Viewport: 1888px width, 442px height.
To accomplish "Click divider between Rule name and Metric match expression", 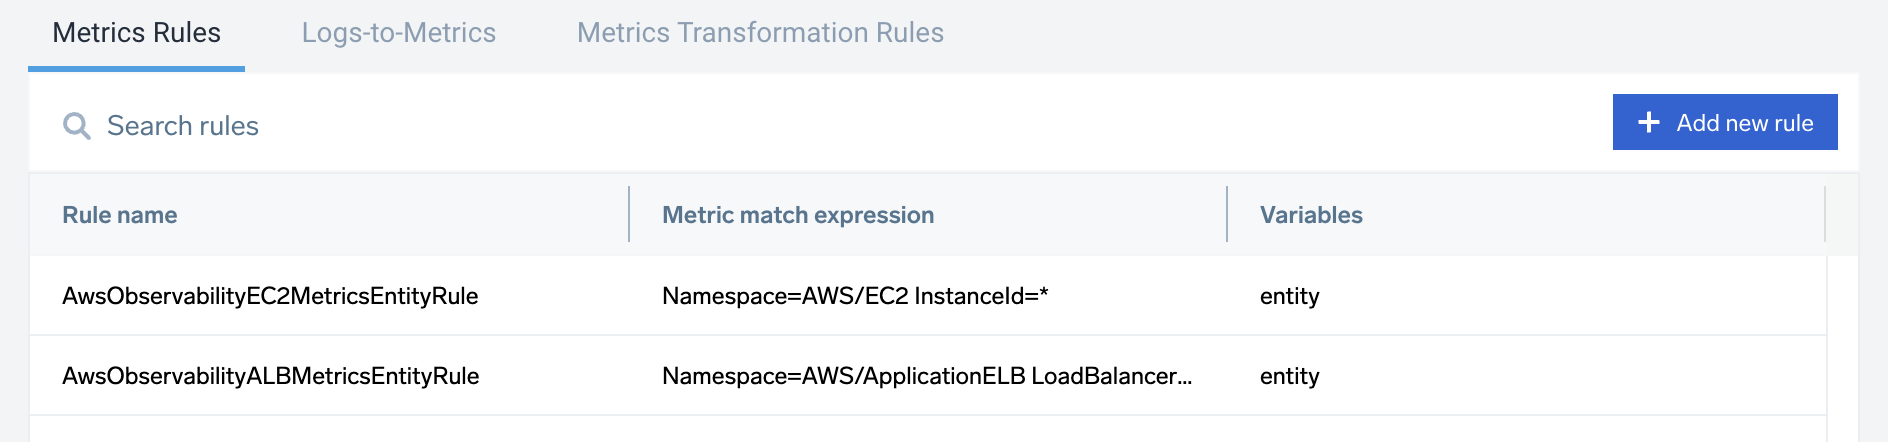I will pyautogui.click(x=629, y=214).
